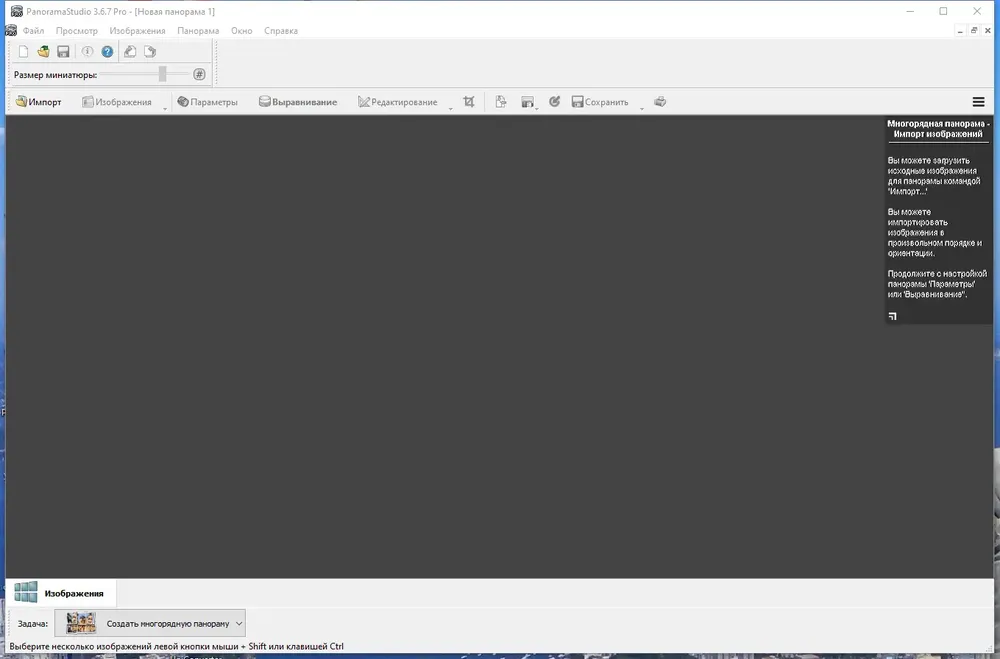Open the hamburger menu icon
This screenshot has height=659, width=1000.
(978, 102)
